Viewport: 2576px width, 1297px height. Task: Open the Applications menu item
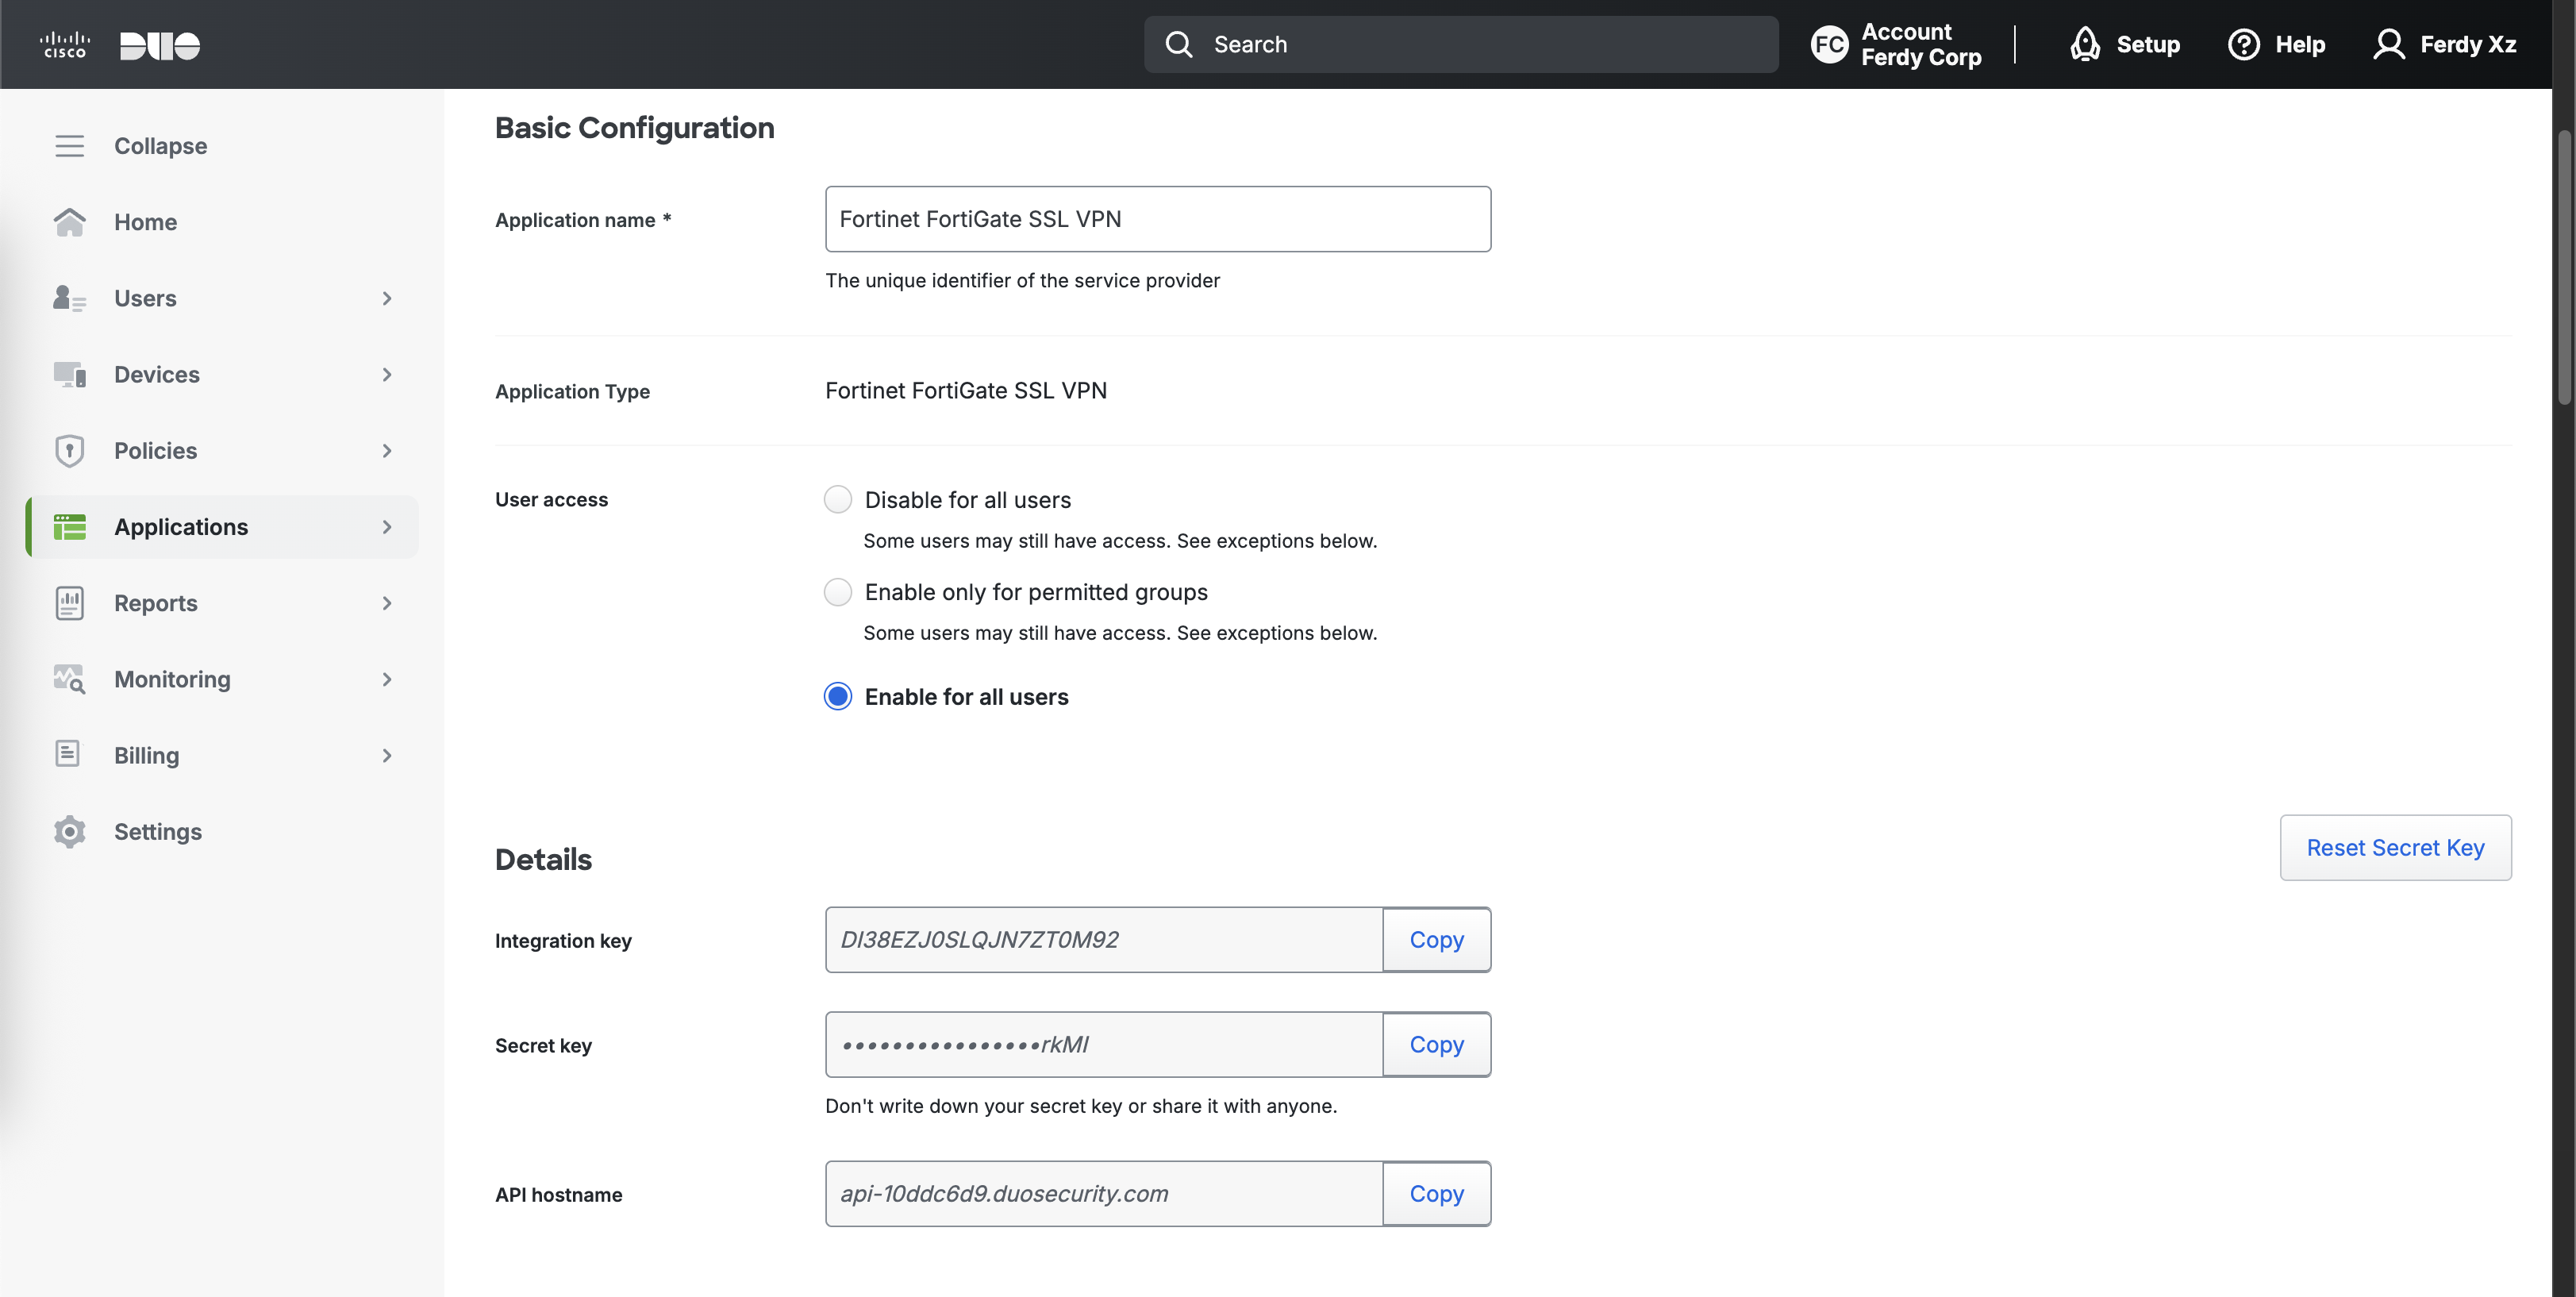181,527
